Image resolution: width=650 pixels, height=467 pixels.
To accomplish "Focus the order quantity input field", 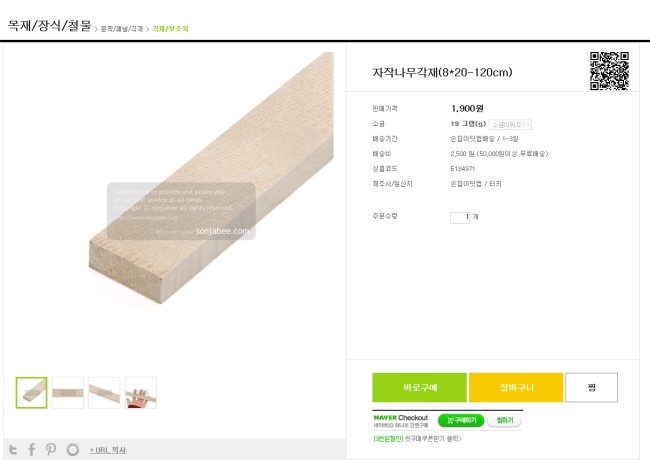I will [460, 217].
